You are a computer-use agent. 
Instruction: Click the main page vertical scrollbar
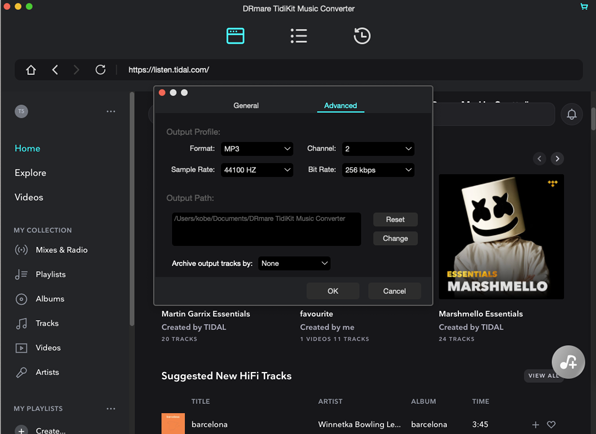click(x=593, y=119)
